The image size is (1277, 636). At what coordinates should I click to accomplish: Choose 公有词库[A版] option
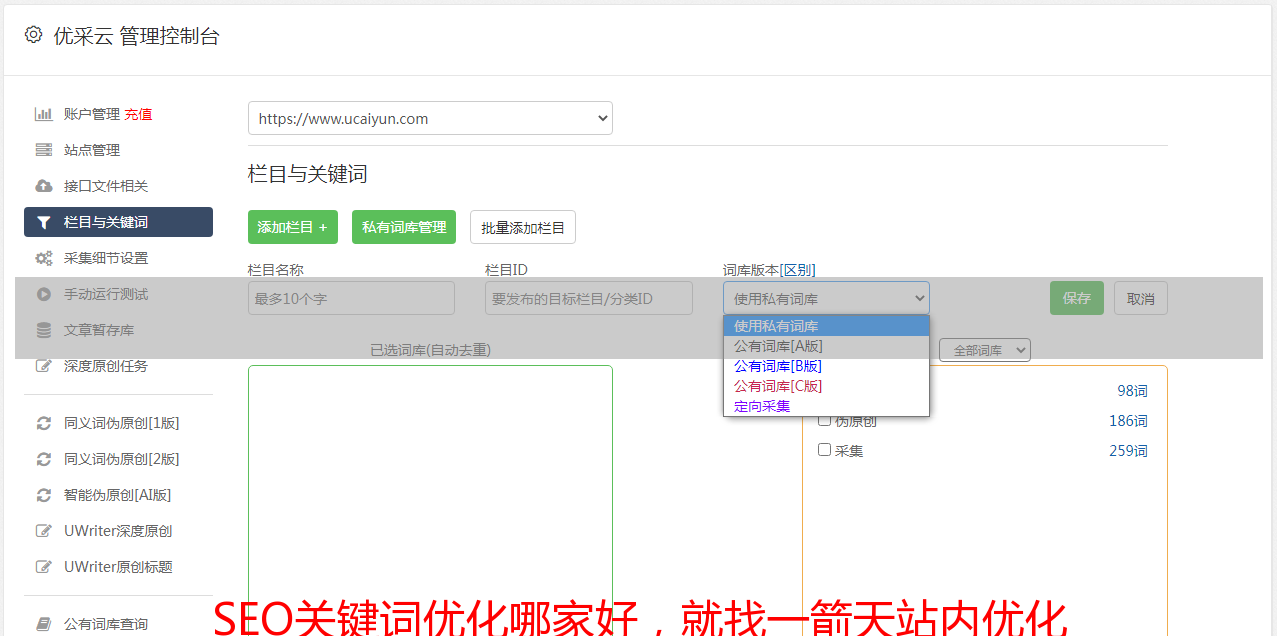[826, 346]
